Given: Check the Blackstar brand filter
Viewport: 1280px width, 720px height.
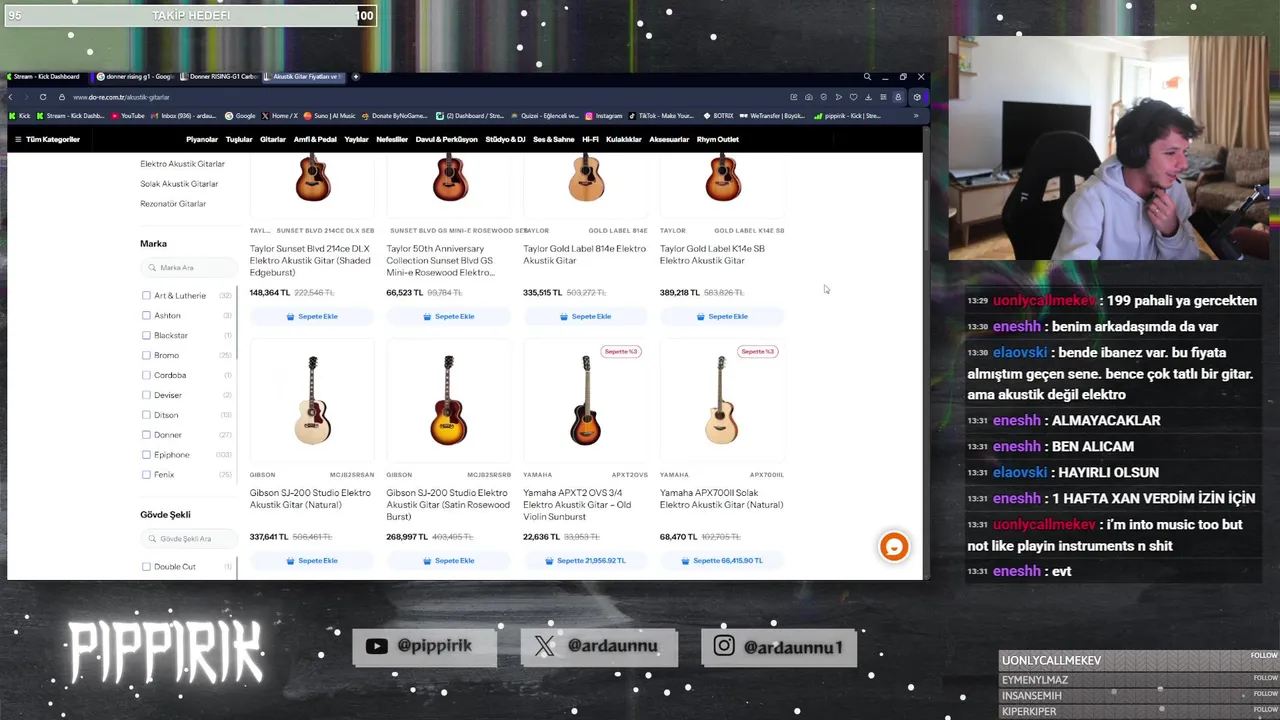Looking at the screenshot, I should 146,336.
